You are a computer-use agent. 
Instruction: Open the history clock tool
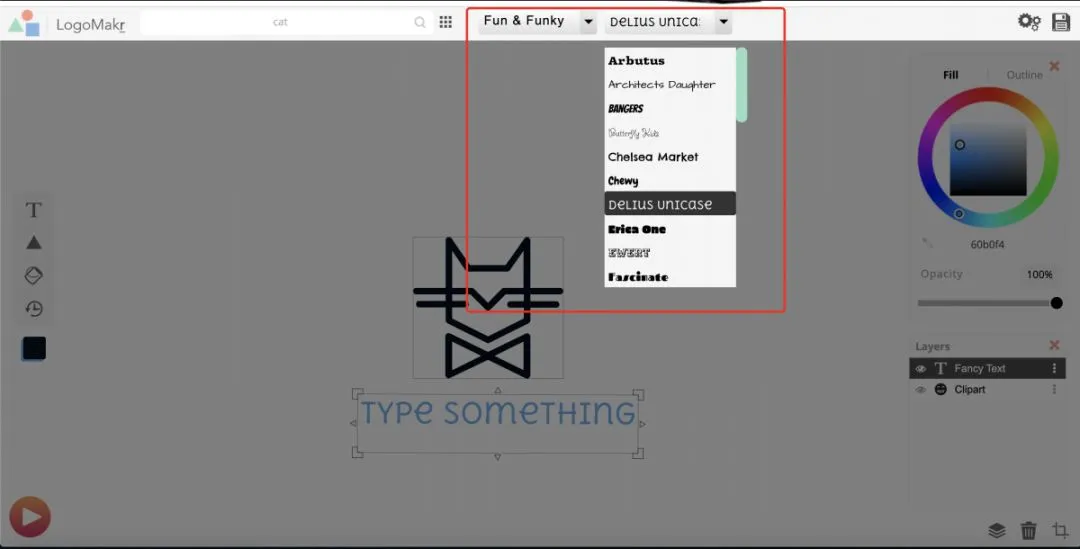point(34,309)
